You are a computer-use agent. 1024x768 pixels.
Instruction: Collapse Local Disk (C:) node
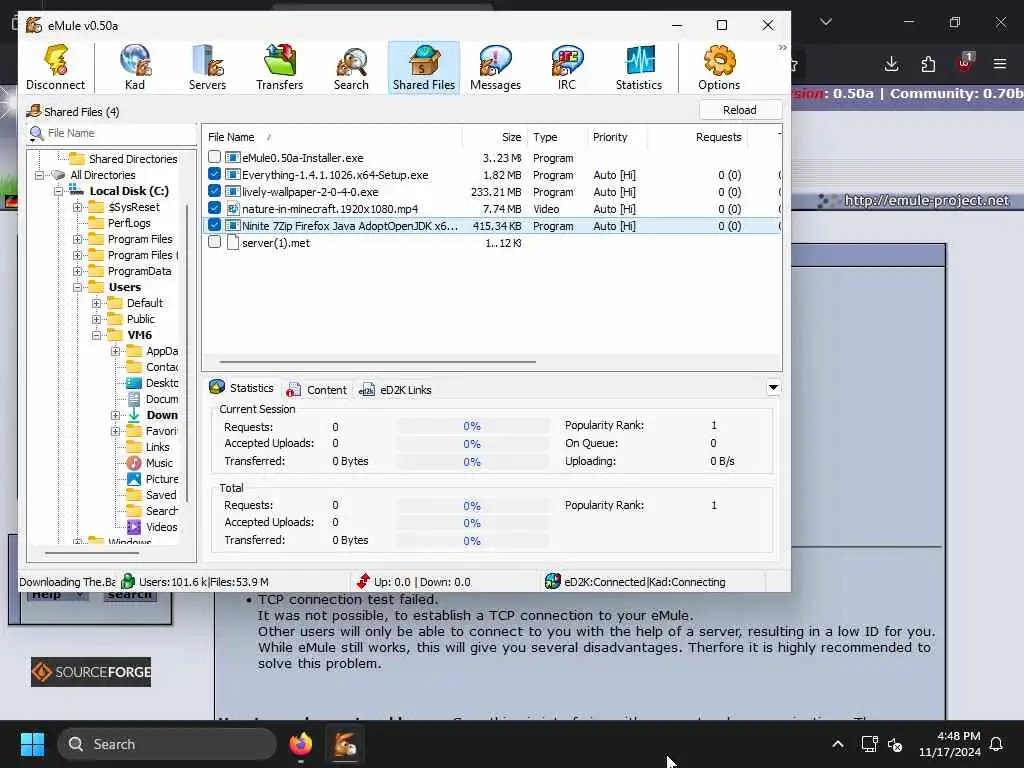coord(58,191)
